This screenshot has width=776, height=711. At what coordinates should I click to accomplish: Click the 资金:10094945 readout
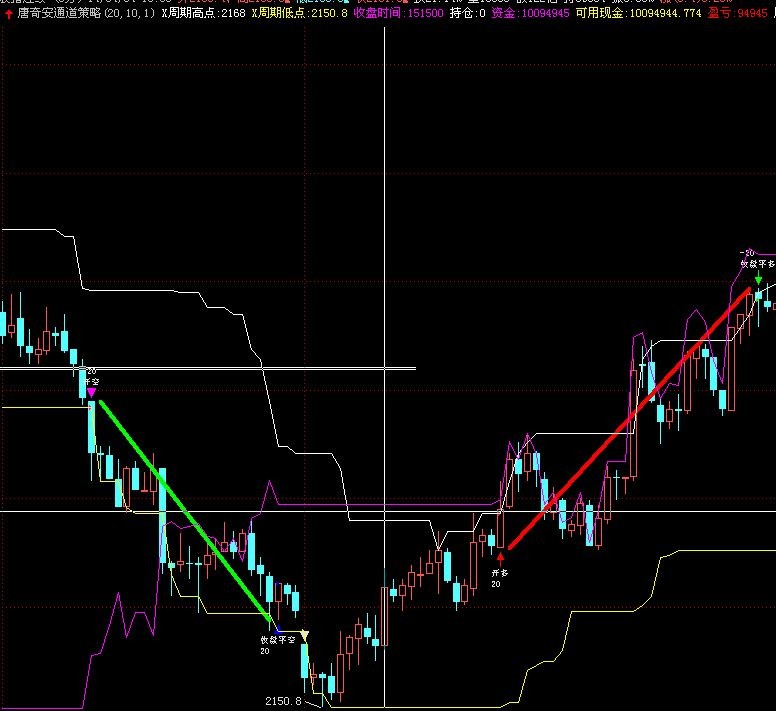point(530,13)
